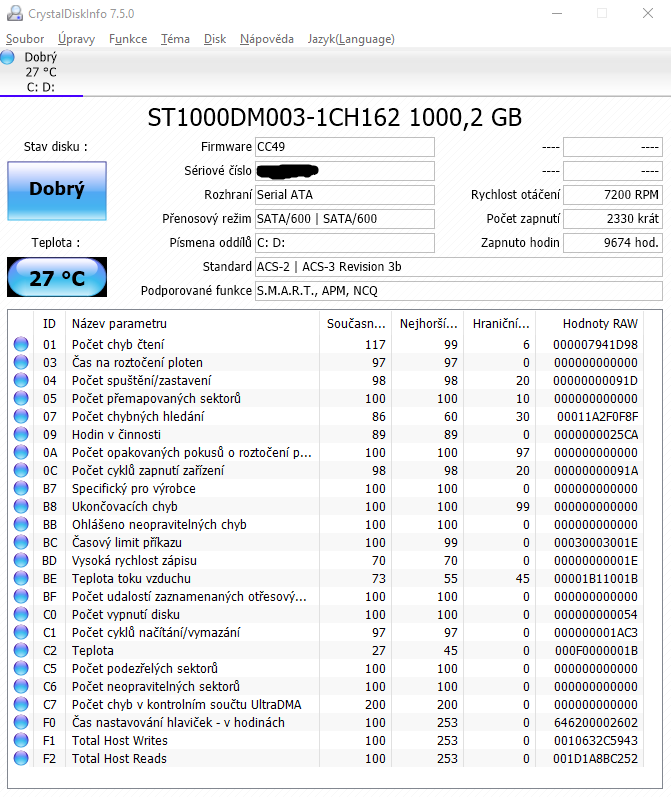Select the disk status circle in drive tab
Image resolution: width=671 pixels, height=797 pixels.
point(8,57)
